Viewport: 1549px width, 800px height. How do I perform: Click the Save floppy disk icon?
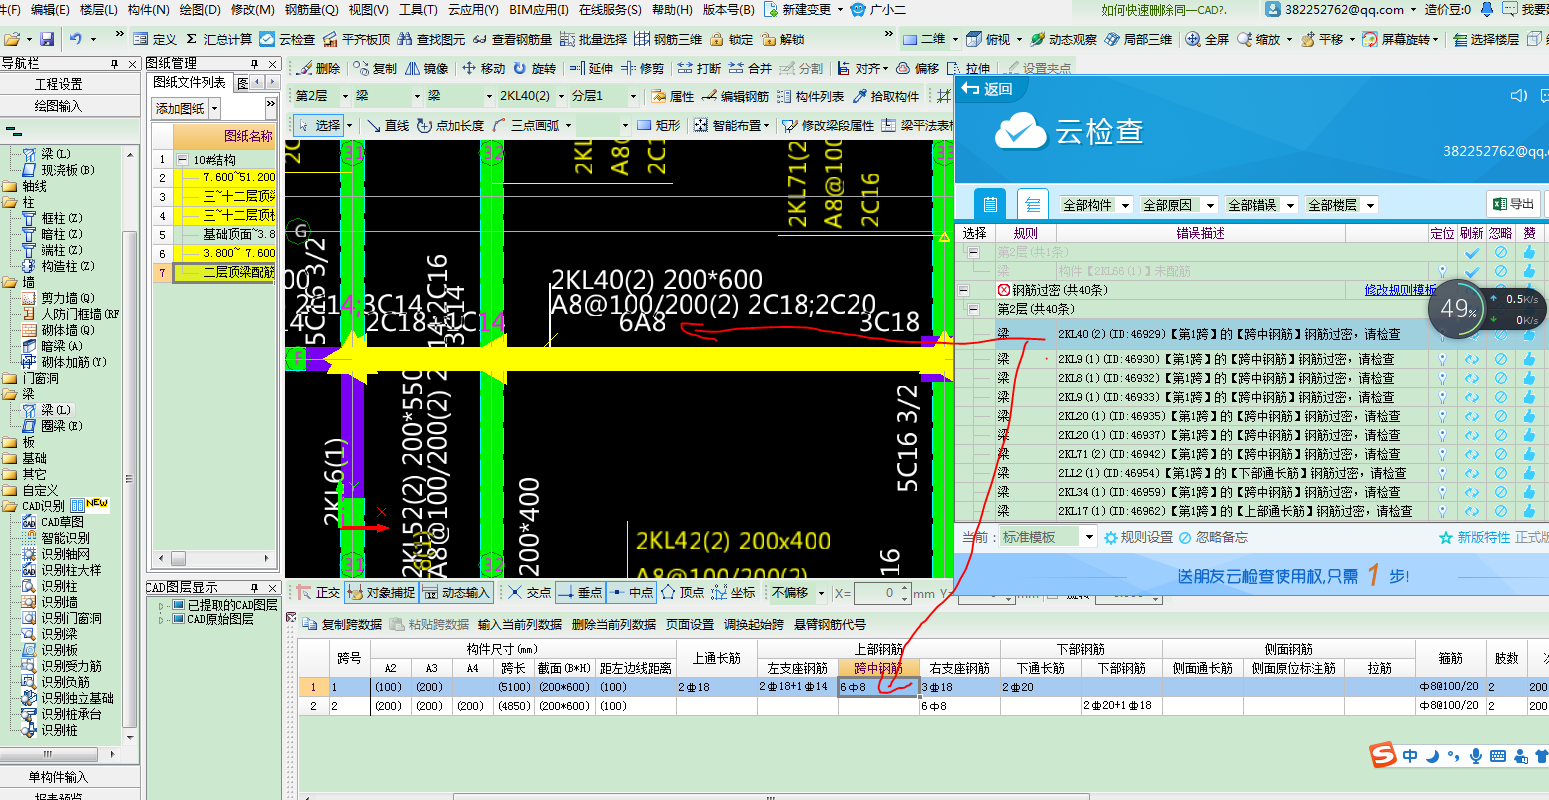point(46,39)
